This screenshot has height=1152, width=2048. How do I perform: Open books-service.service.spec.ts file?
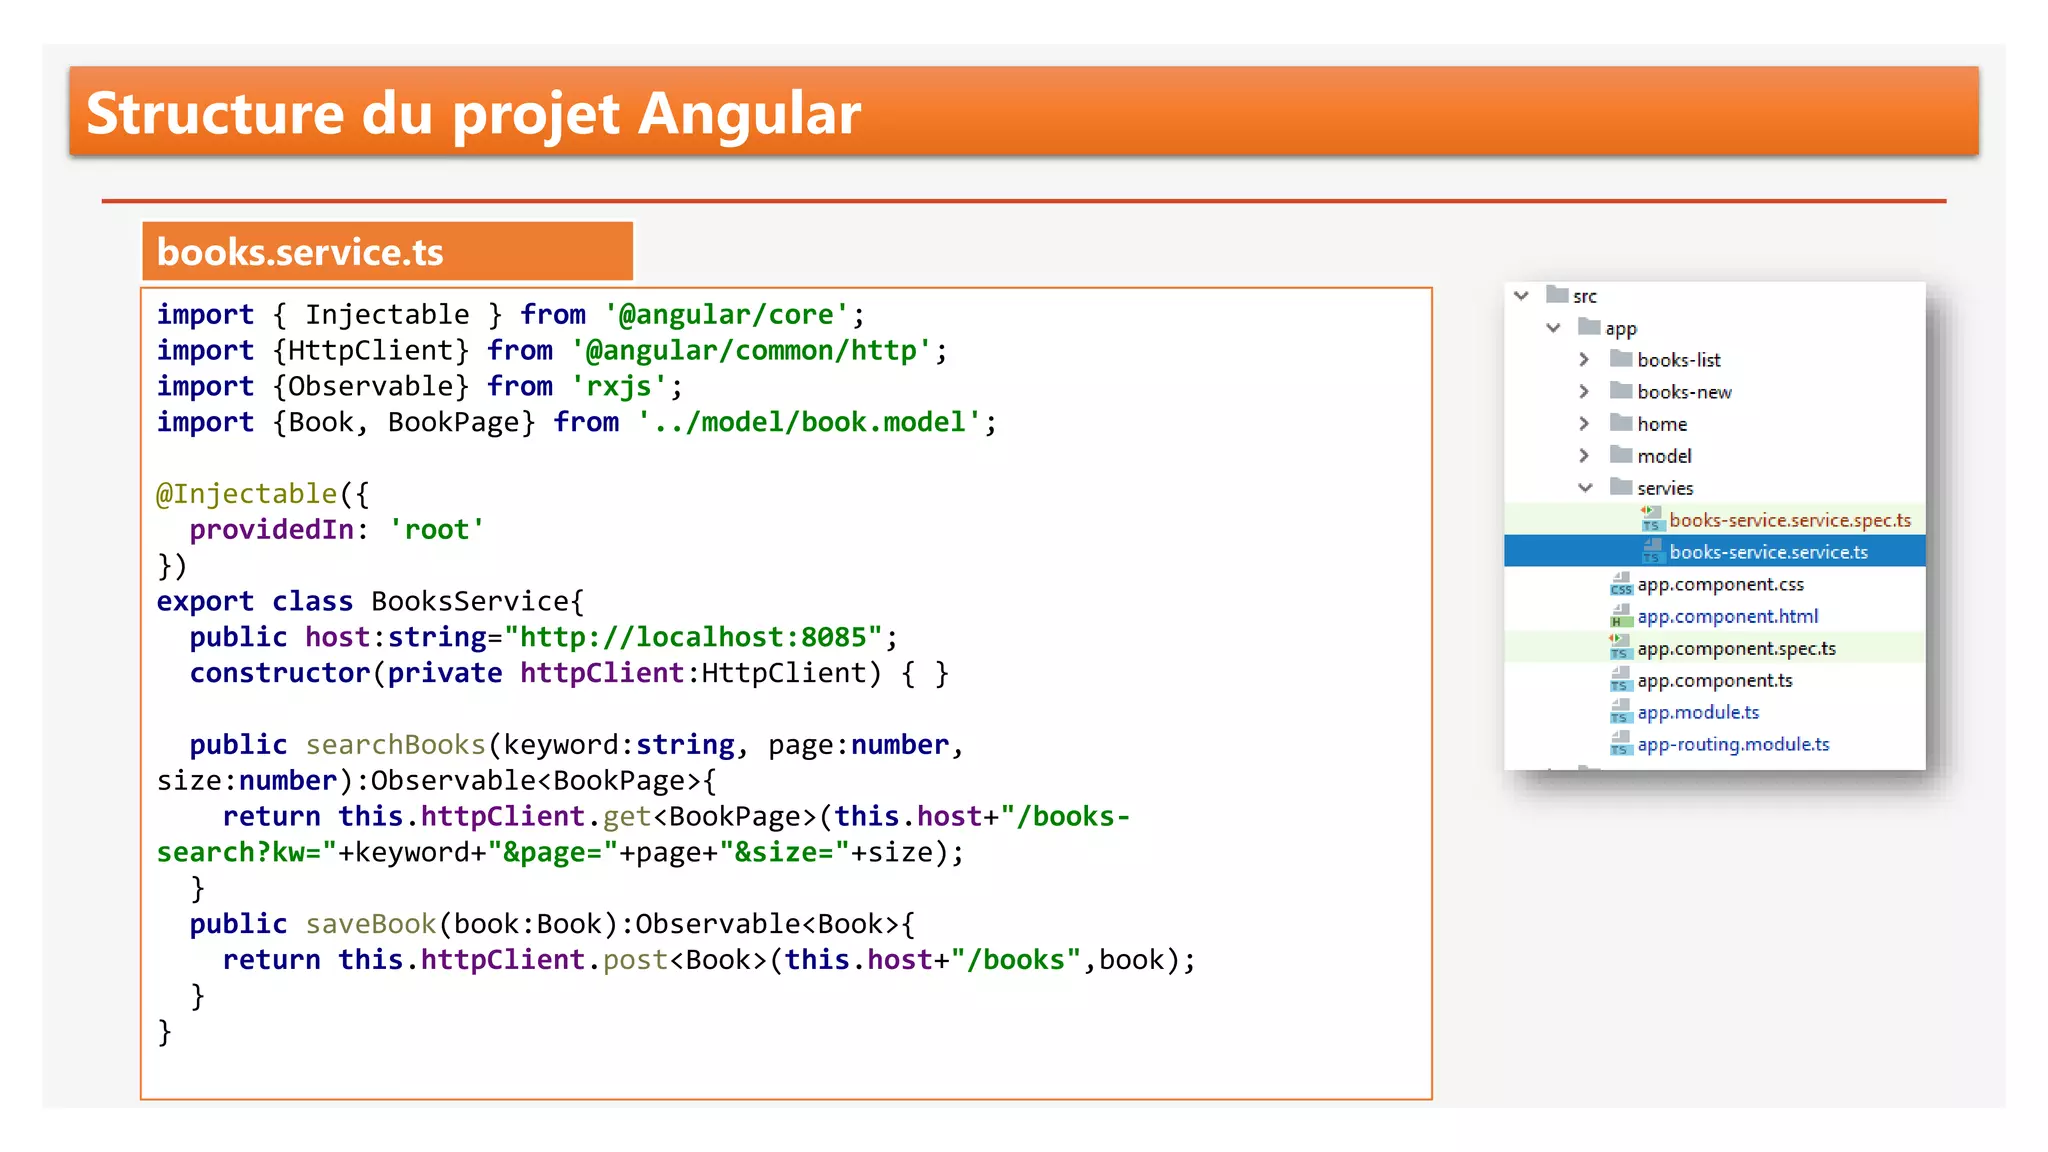(1790, 520)
